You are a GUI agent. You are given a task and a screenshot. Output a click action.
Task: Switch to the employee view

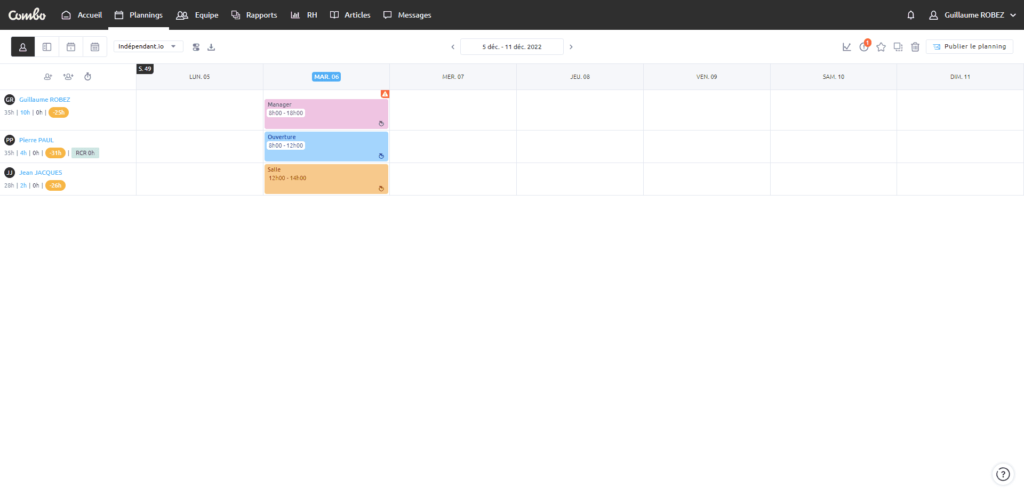click(x=23, y=47)
